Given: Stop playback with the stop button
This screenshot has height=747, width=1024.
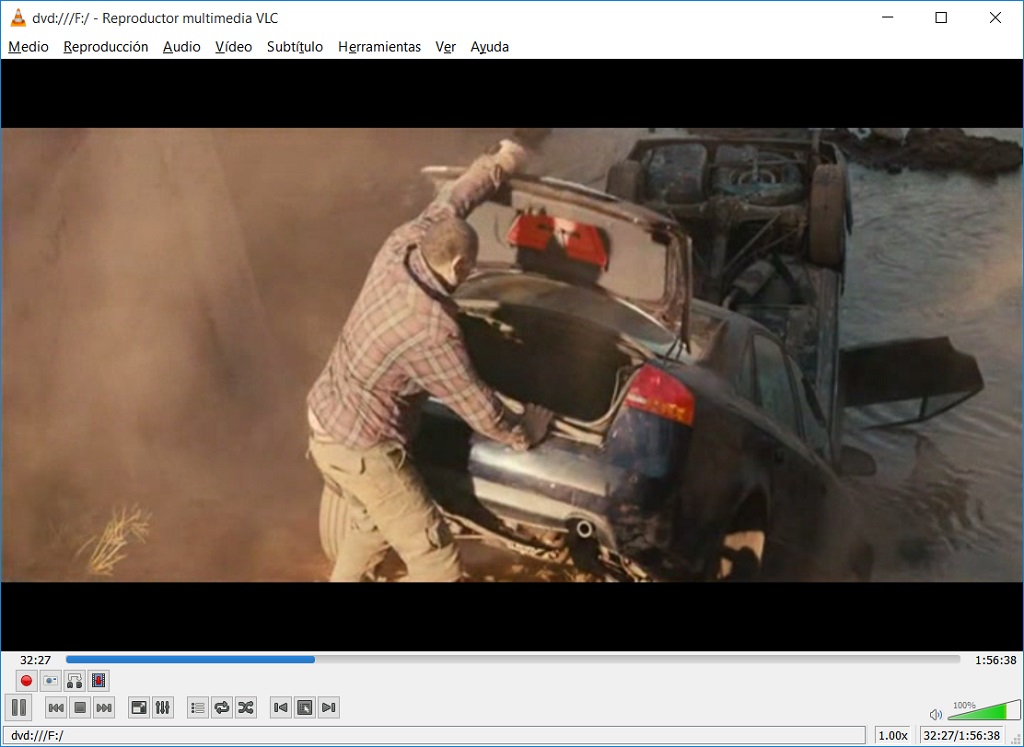Looking at the screenshot, I should click(x=80, y=707).
